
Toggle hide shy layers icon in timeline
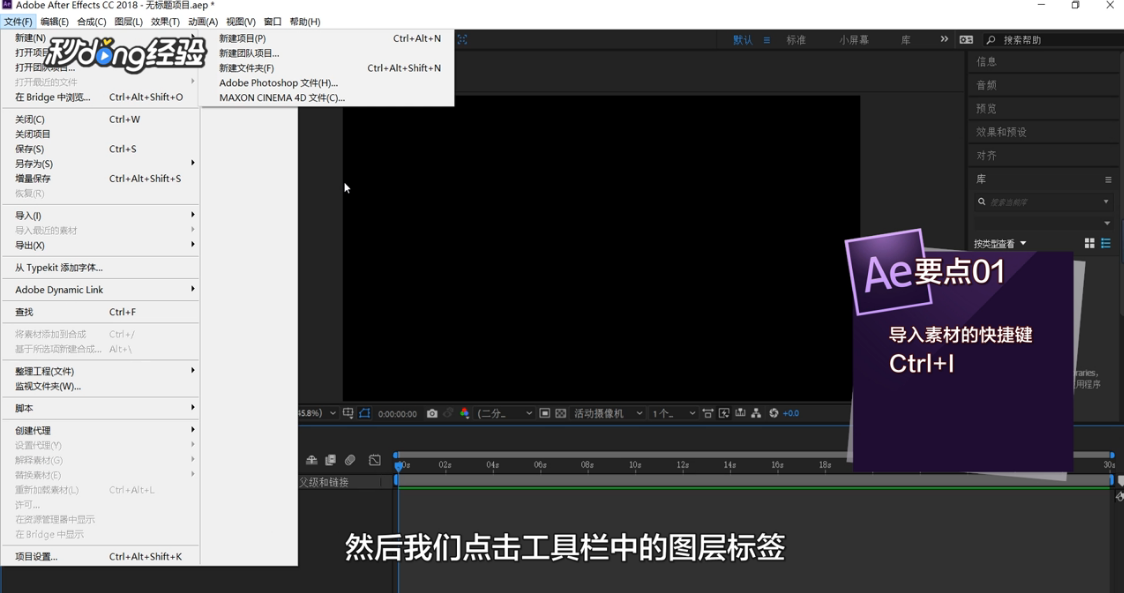pyautogui.click(x=312, y=460)
